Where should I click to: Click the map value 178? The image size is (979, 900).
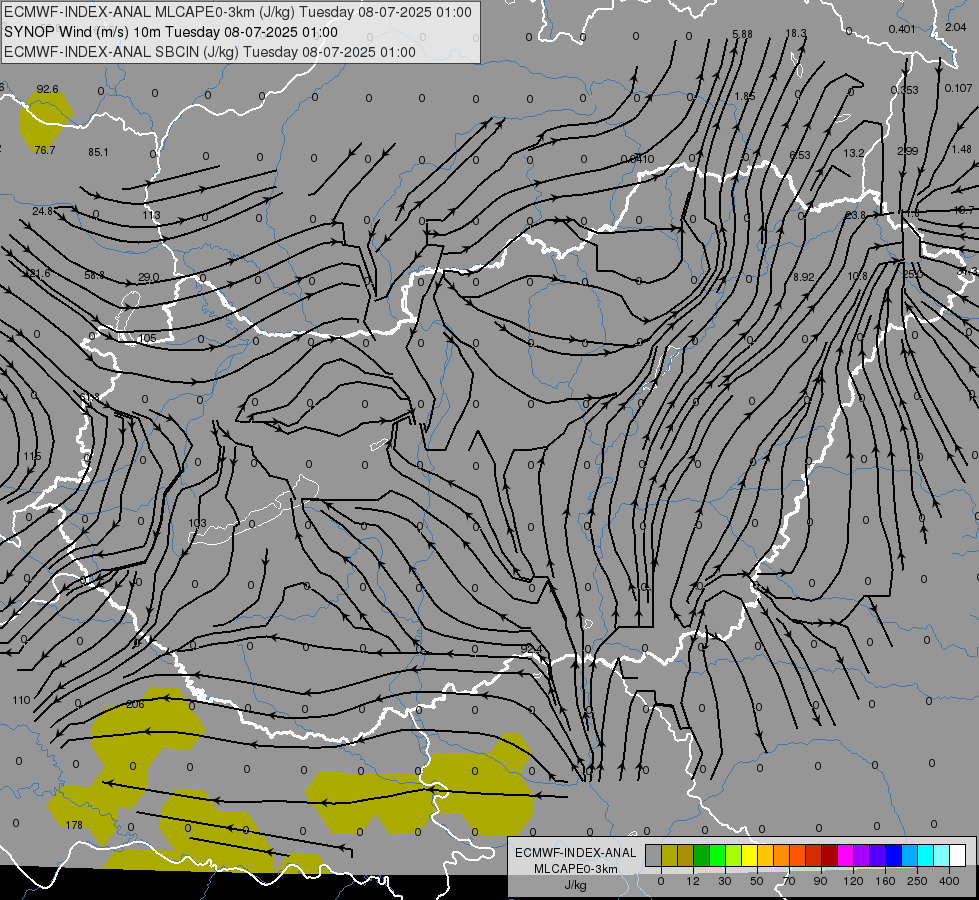point(74,825)
